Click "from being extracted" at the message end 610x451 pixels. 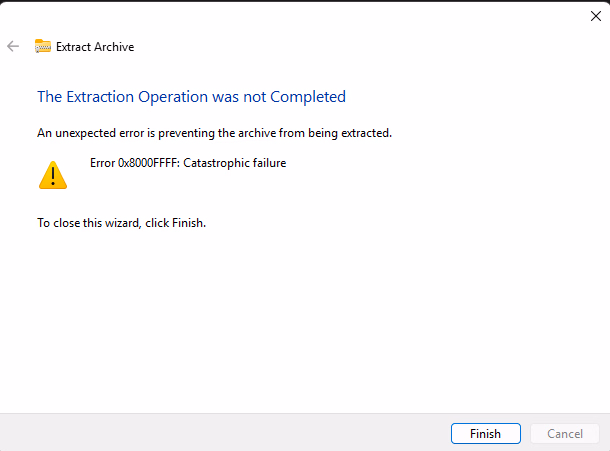coord(337,132)
